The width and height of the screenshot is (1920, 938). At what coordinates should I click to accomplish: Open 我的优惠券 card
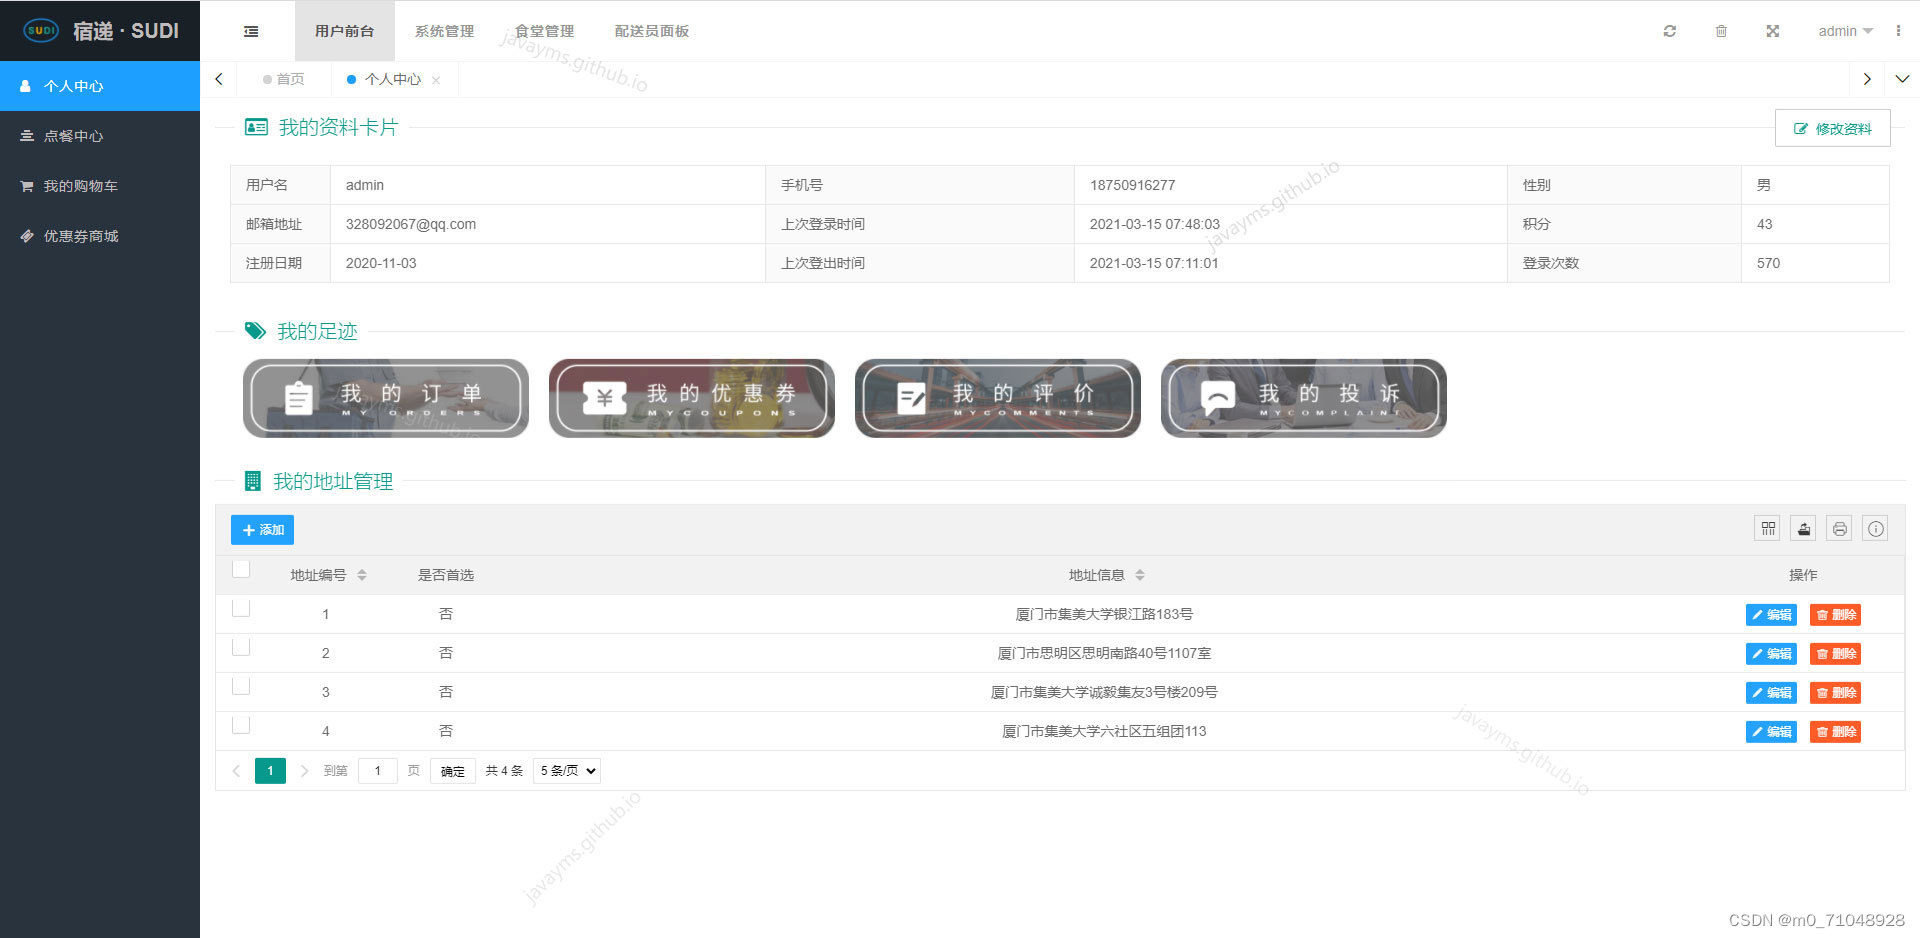coord(692,398)
